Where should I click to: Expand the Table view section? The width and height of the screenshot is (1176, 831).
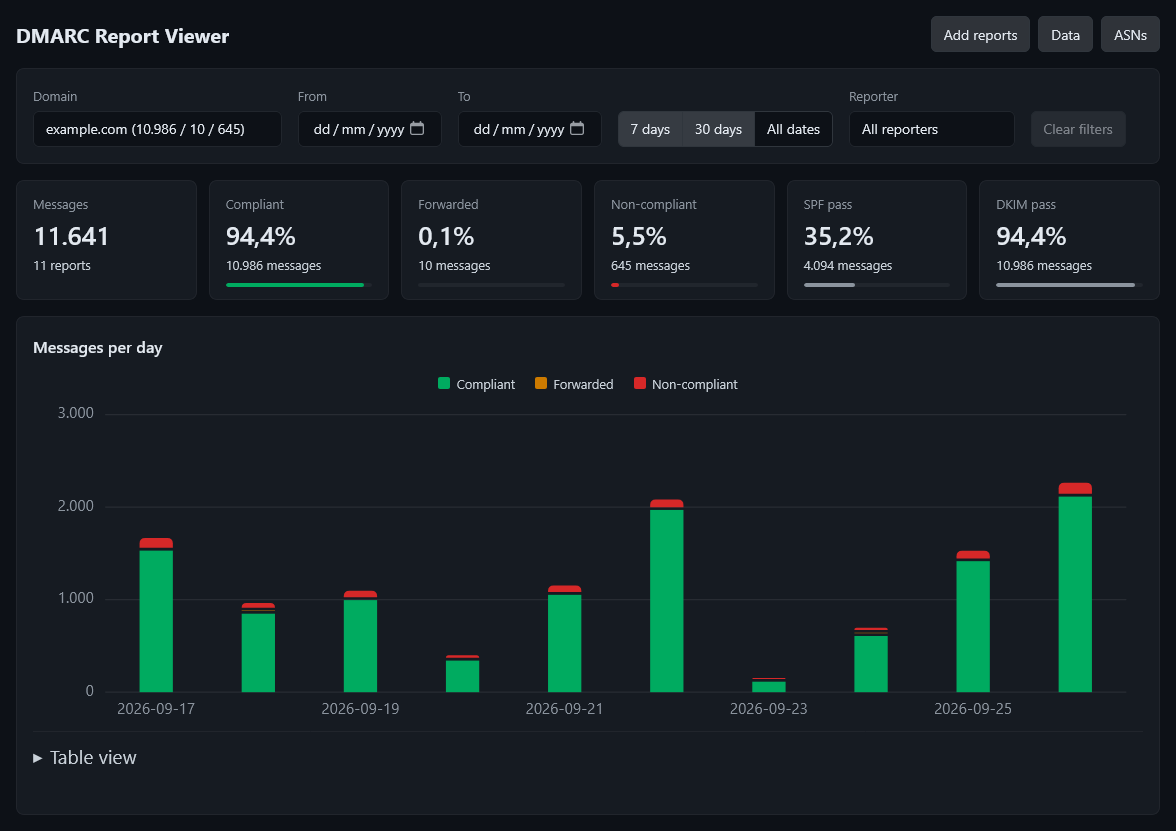click(x=85, y=758)
